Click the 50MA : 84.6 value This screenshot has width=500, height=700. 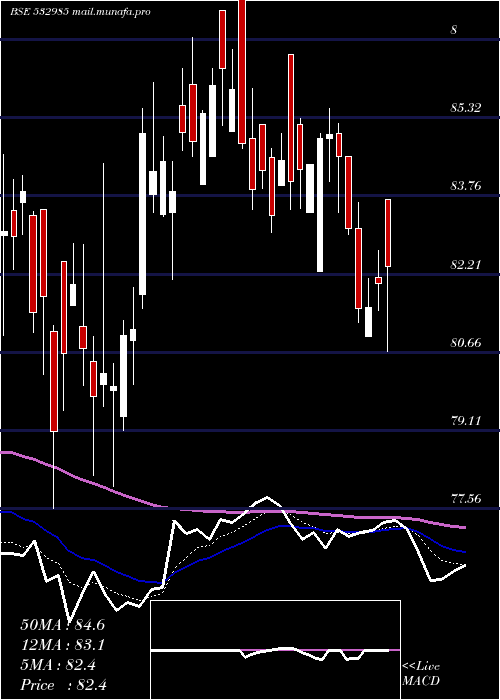[62, 625]
